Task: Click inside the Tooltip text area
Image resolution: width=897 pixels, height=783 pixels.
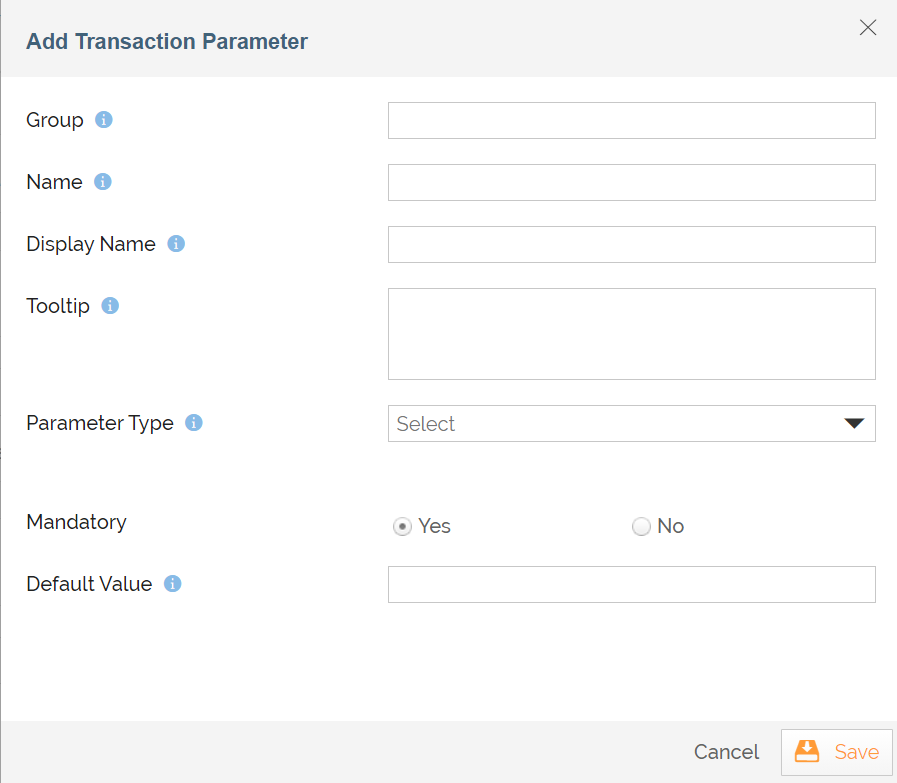Action: [x=631, y=334]
